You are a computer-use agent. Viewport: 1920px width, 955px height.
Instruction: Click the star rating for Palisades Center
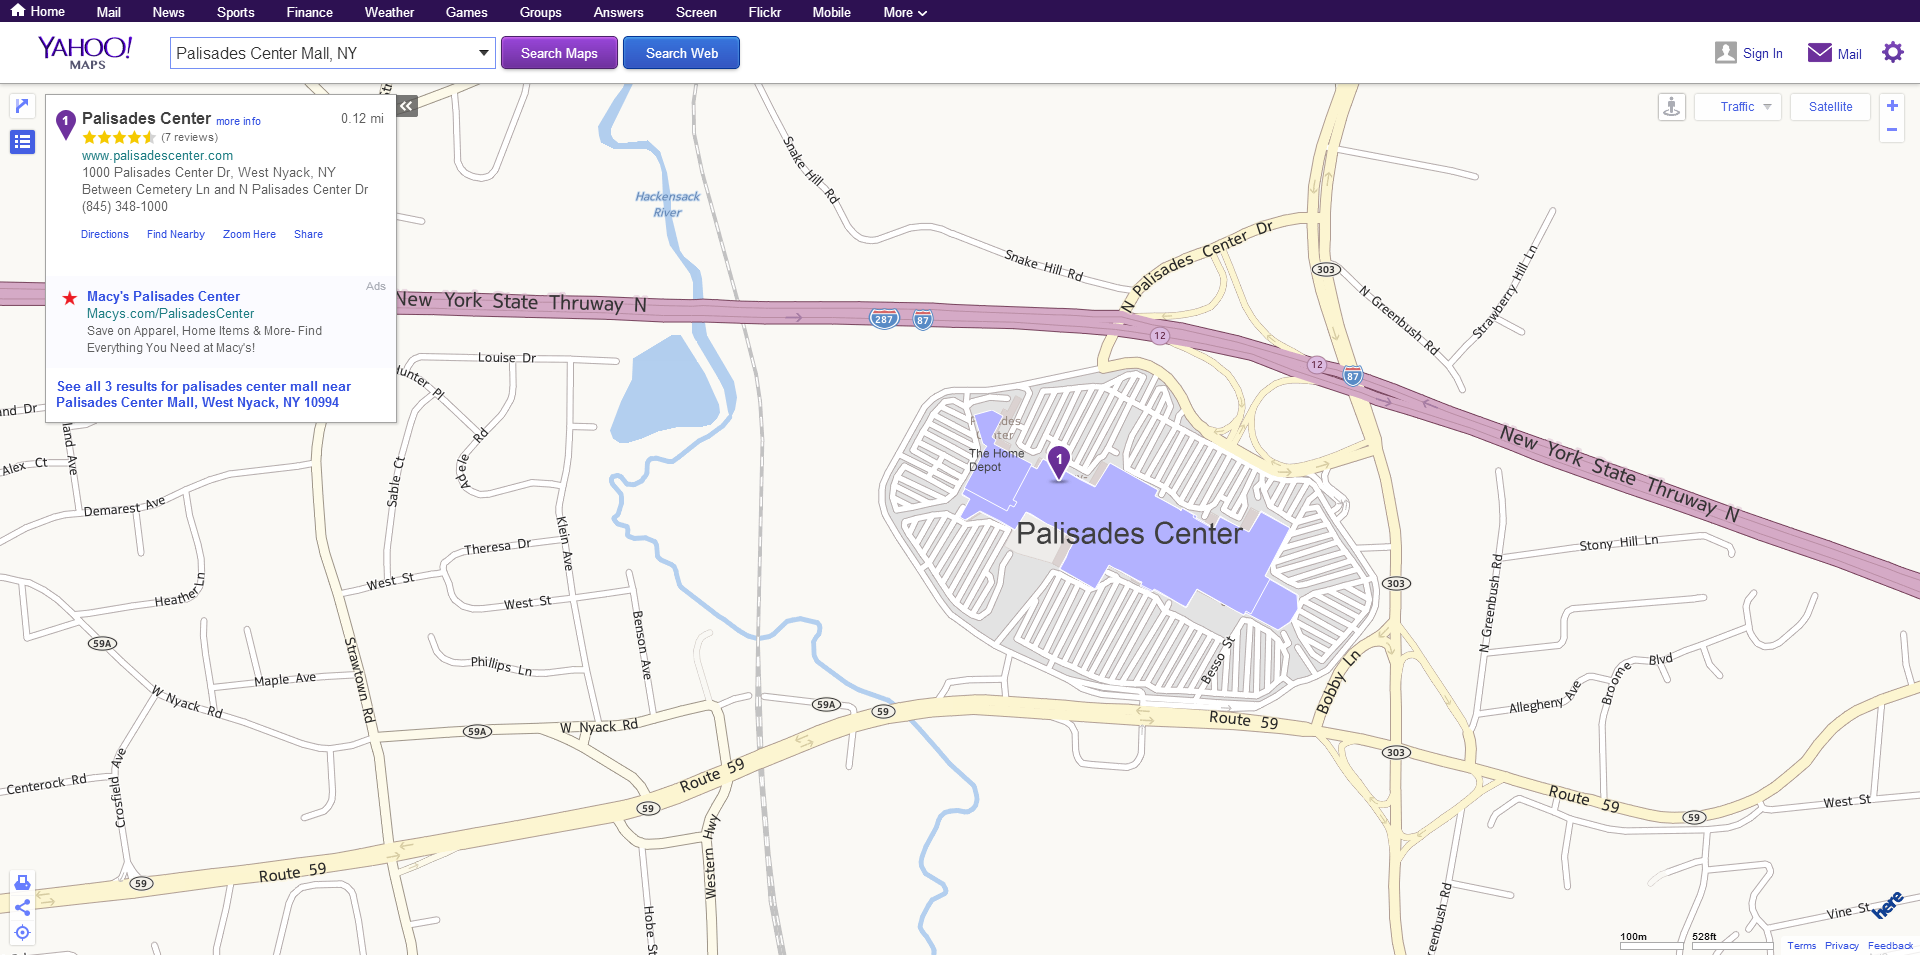pyautogui.click(x=119, y=138)
